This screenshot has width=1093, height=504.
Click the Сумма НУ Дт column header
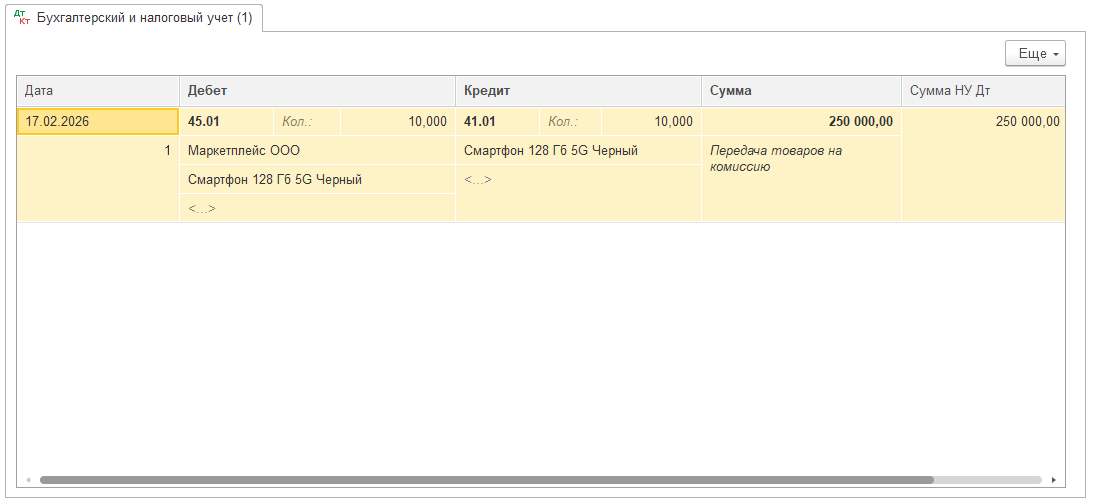[x=984, y=91]
